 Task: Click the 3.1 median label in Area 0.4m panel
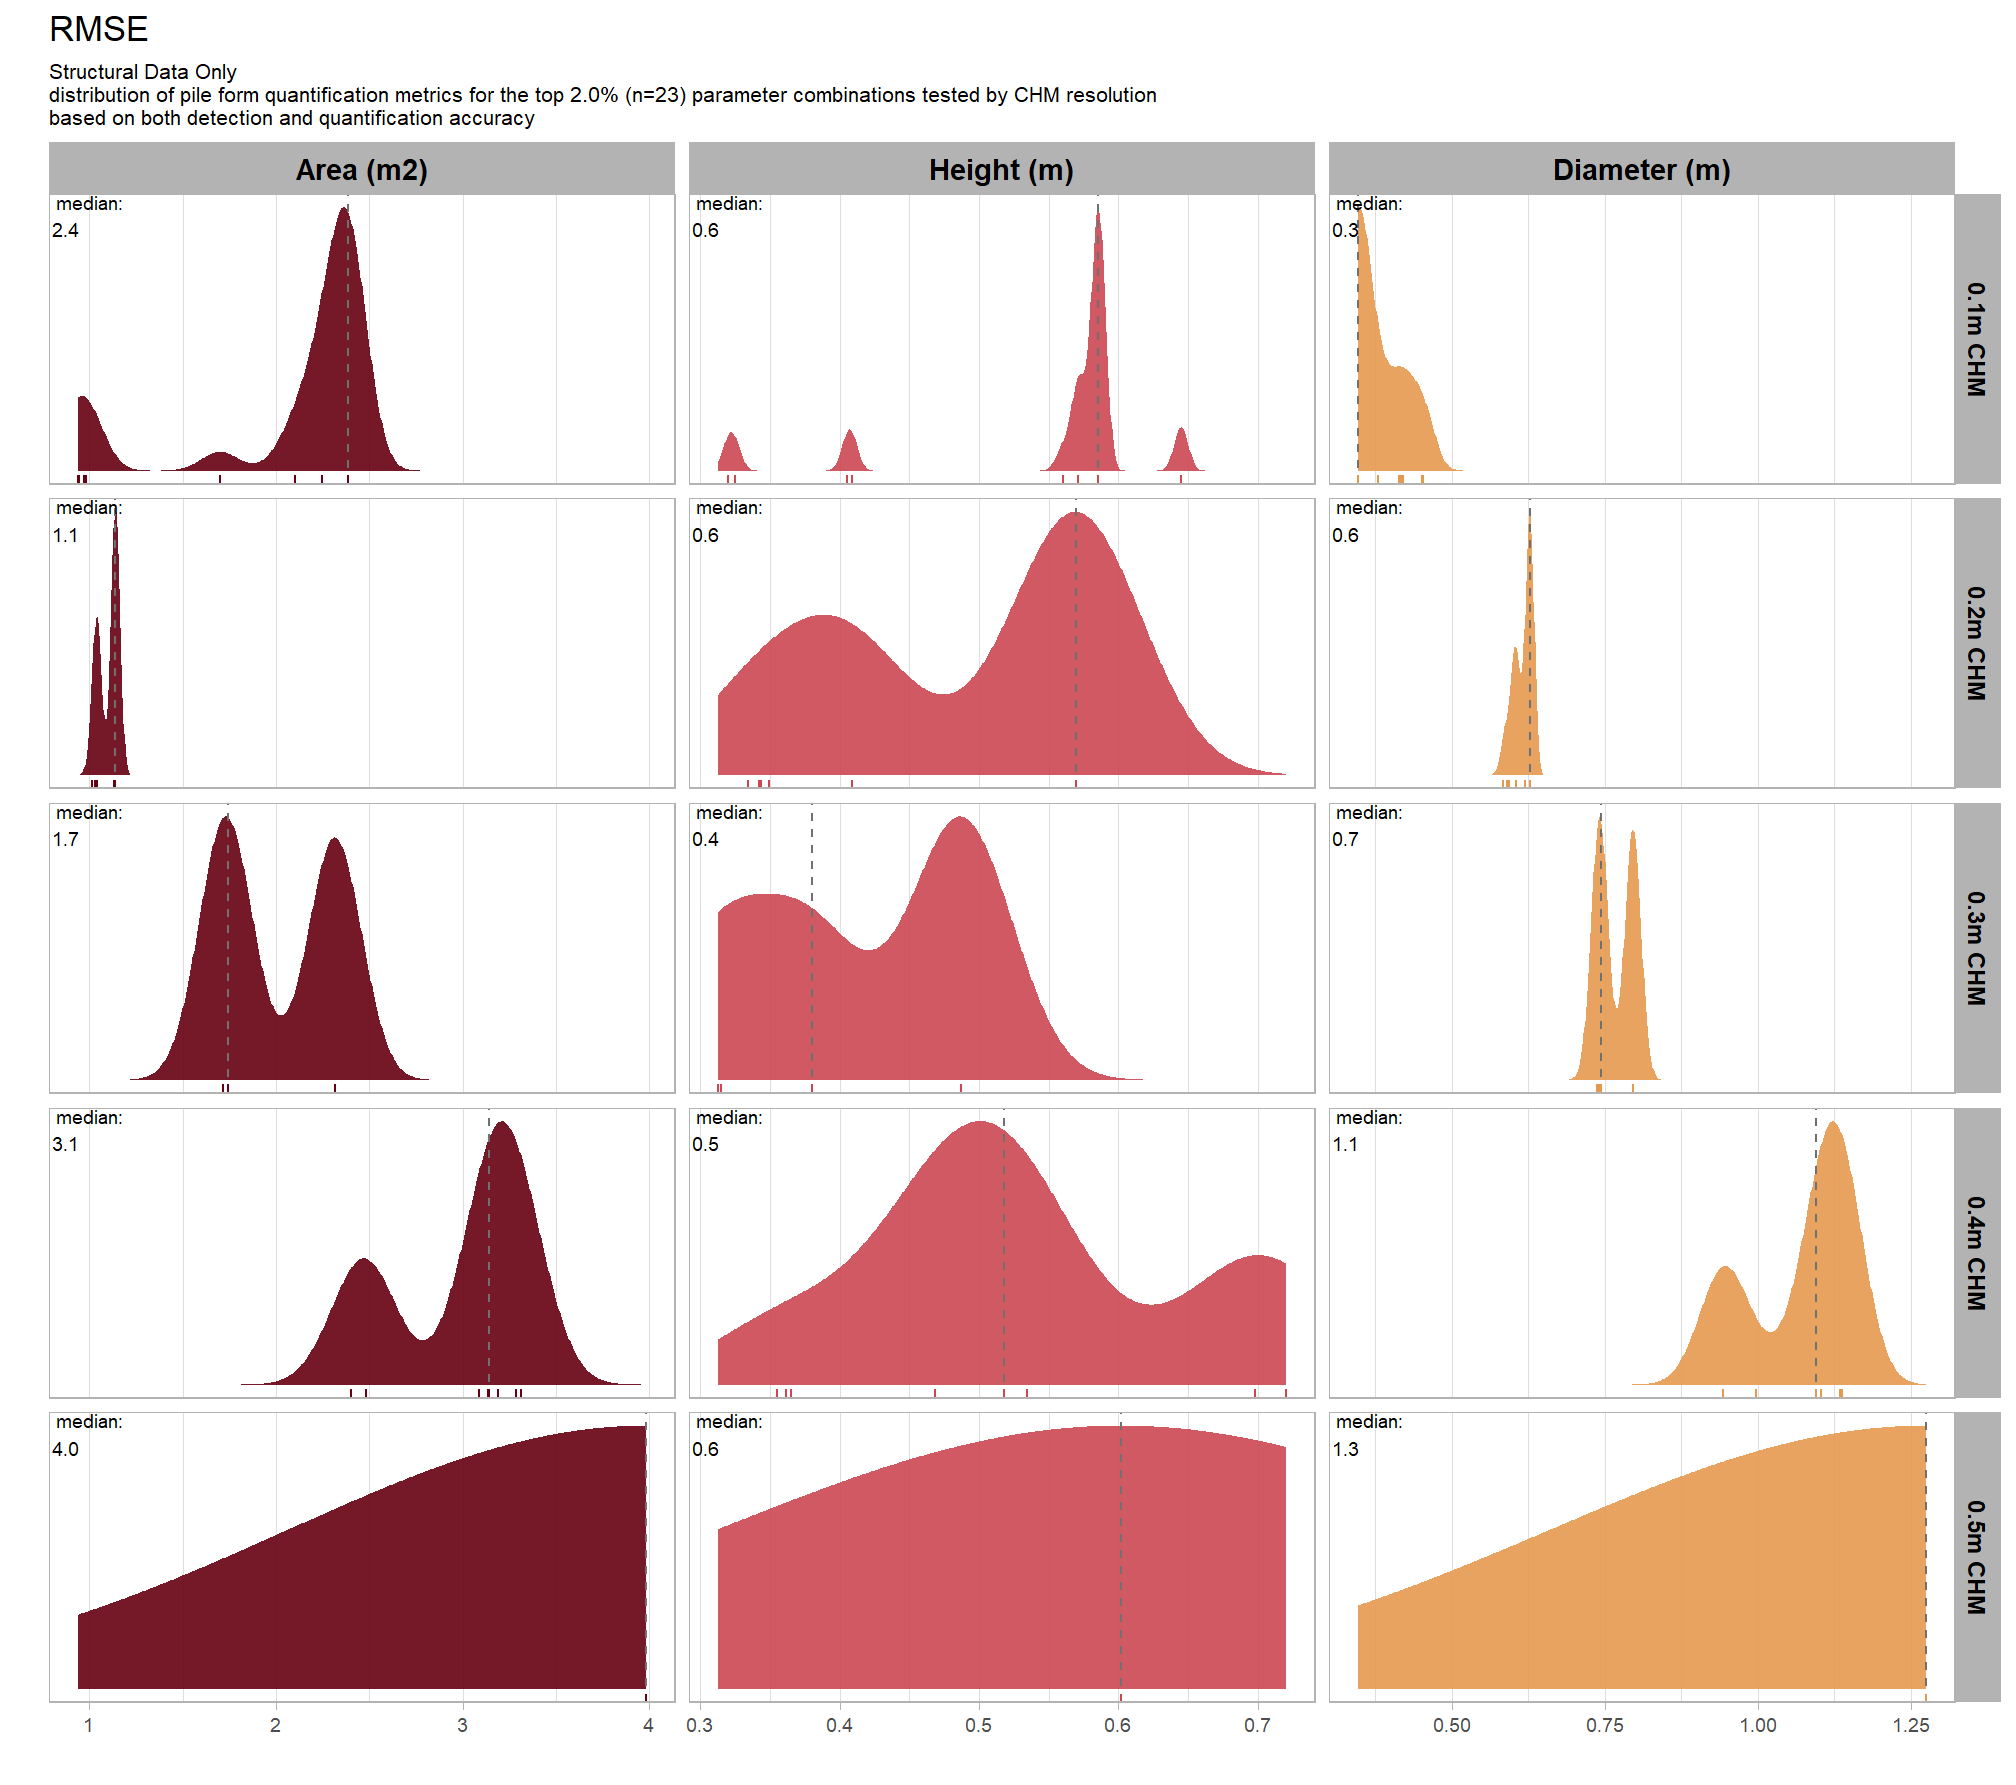point(66,1145)
